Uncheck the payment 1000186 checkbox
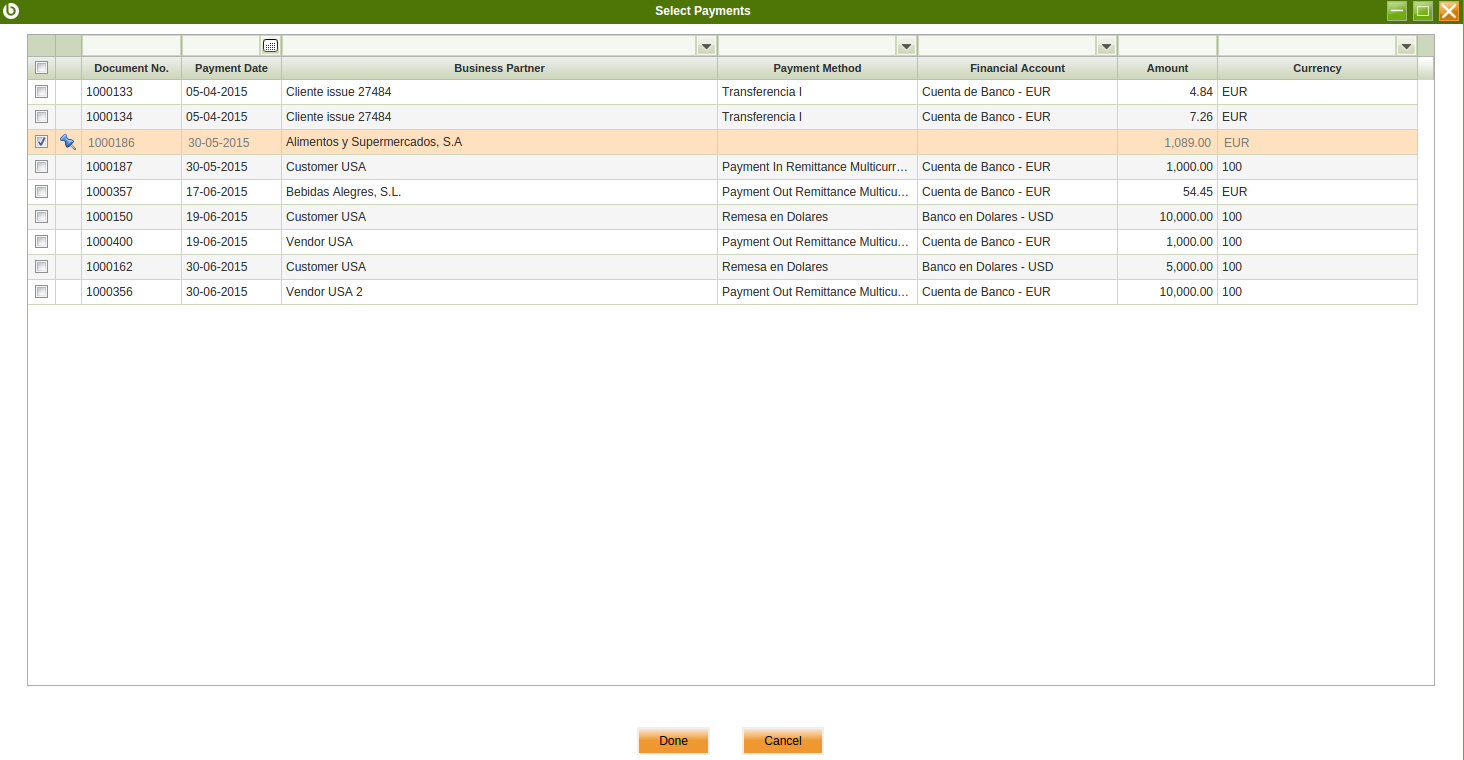1464x760 pixels. pos(41,142)
